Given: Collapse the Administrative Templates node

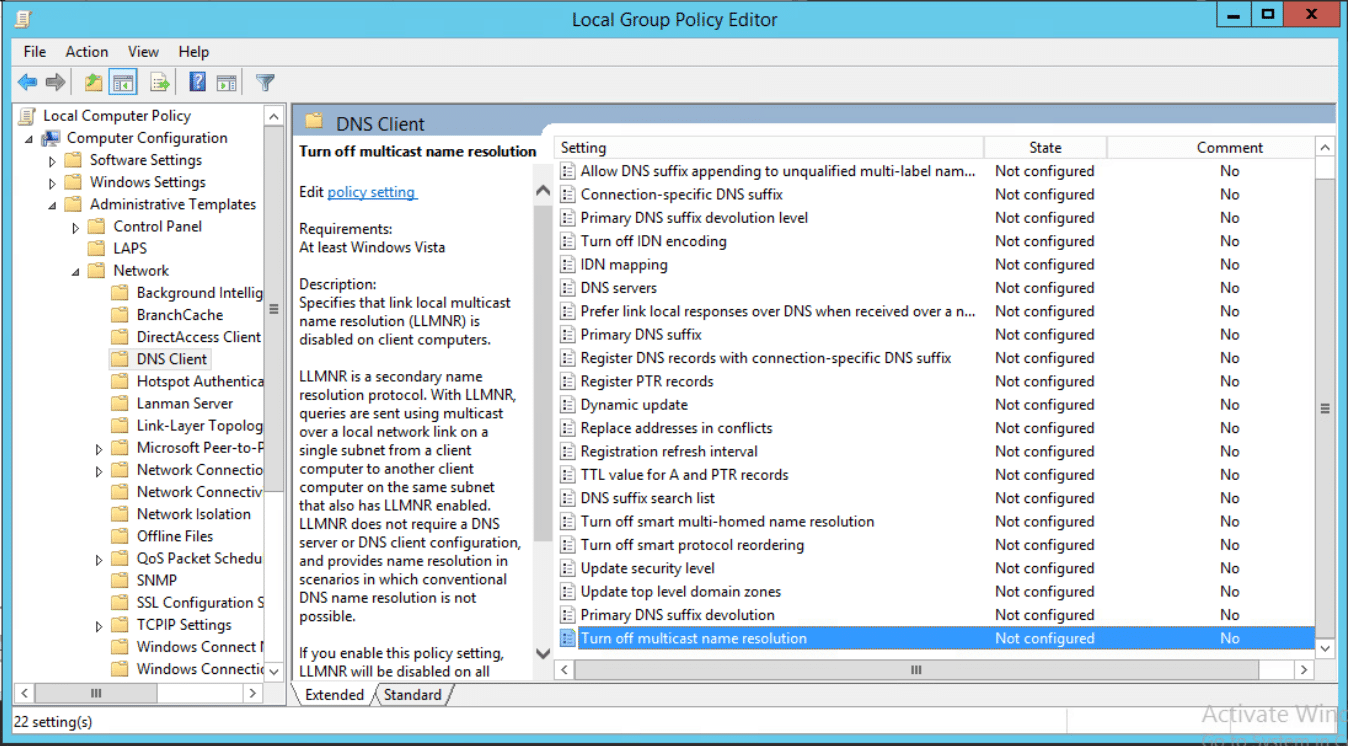Looking at the screenshot, I should pyautogui.click(x=53, y=205).
